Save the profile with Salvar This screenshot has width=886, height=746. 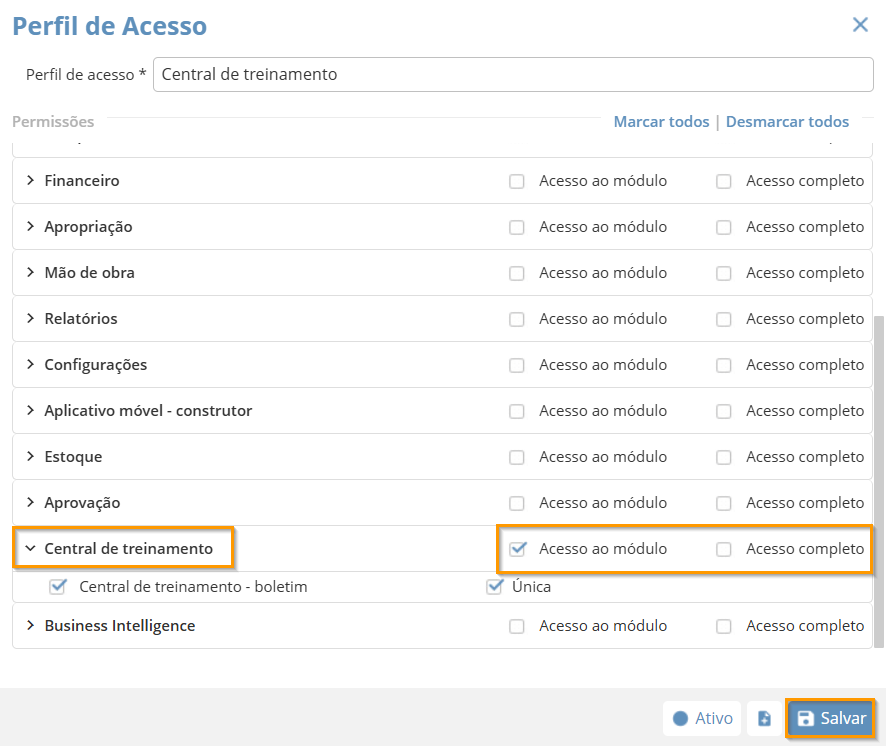click(831, 718)
